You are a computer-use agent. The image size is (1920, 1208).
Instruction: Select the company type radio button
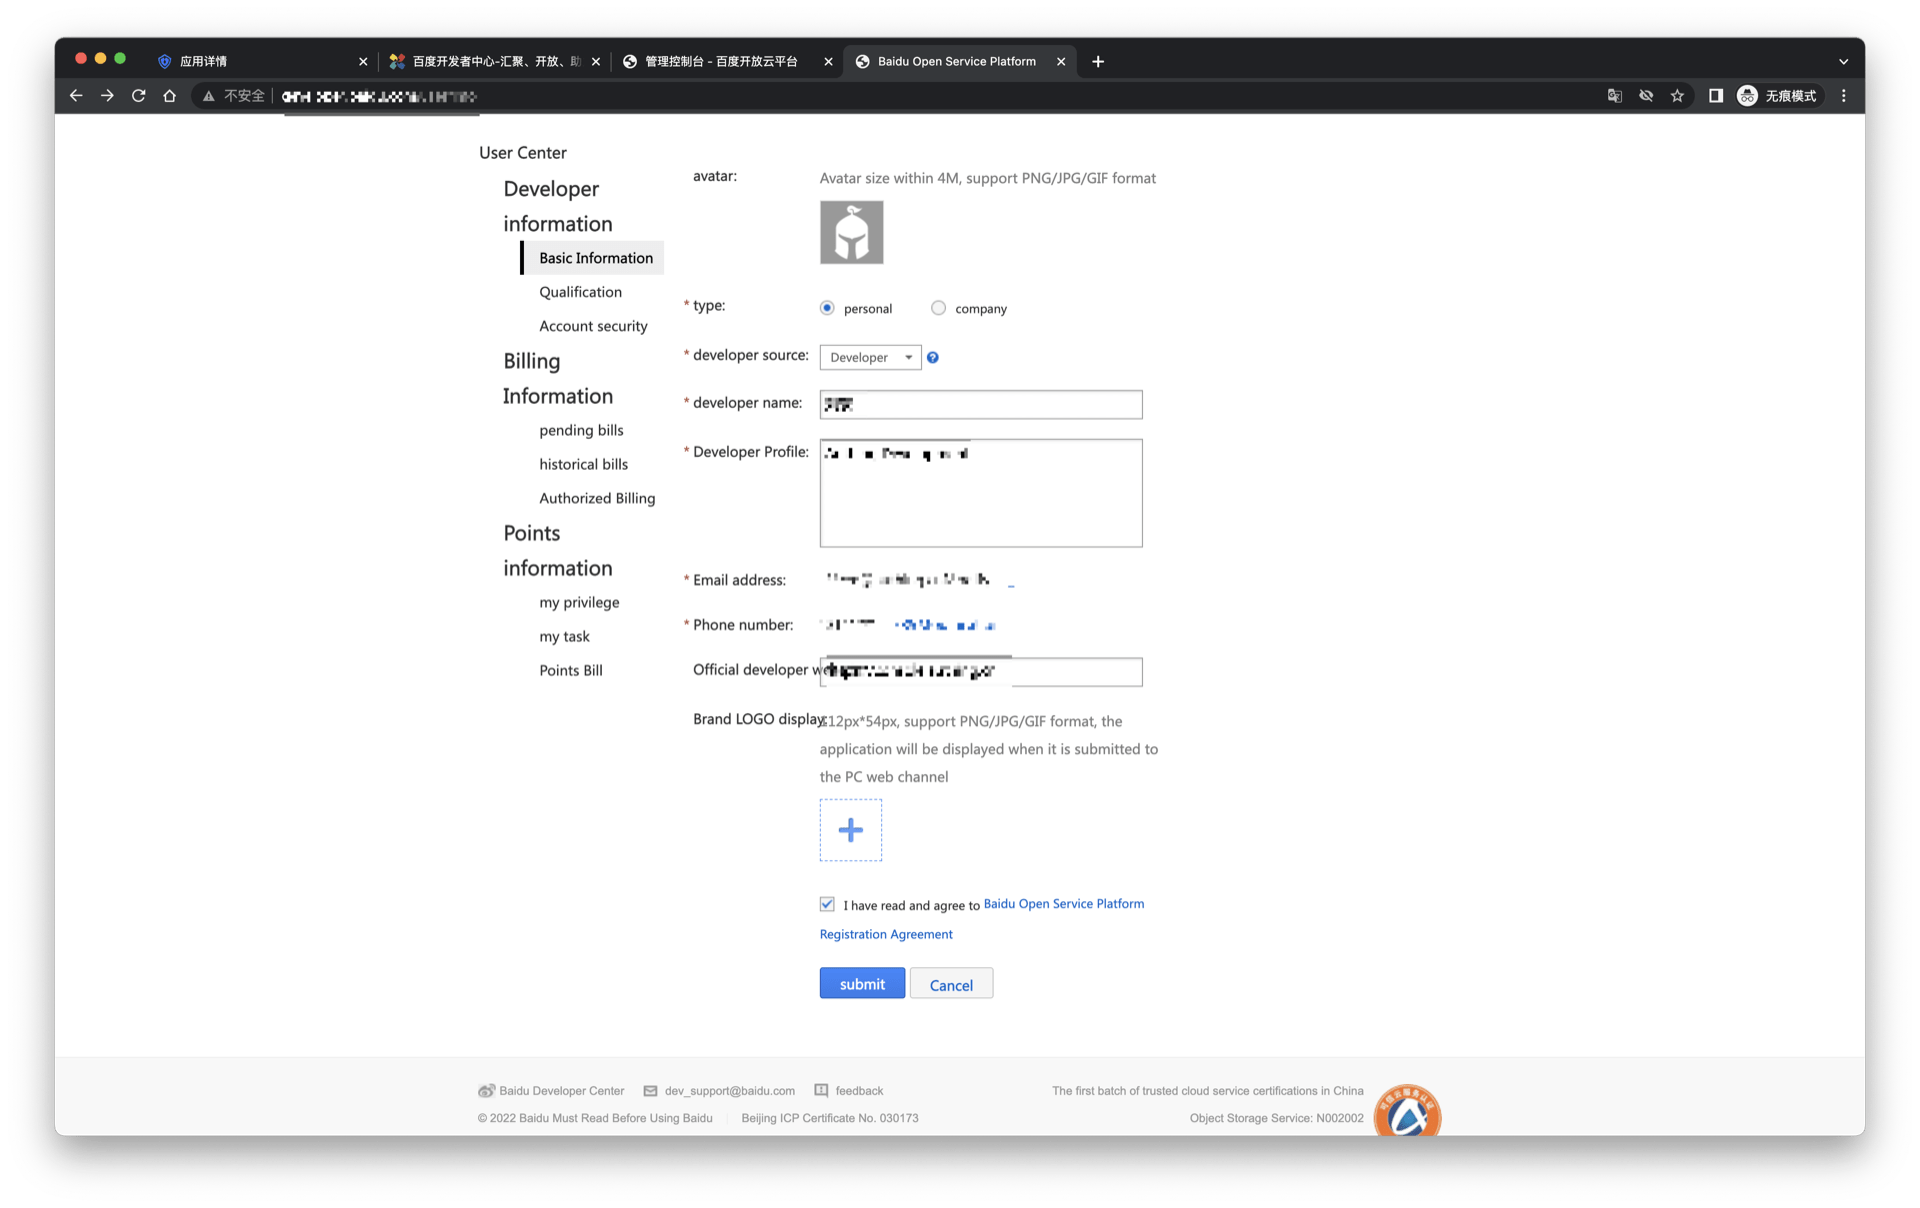click(938, 308)
